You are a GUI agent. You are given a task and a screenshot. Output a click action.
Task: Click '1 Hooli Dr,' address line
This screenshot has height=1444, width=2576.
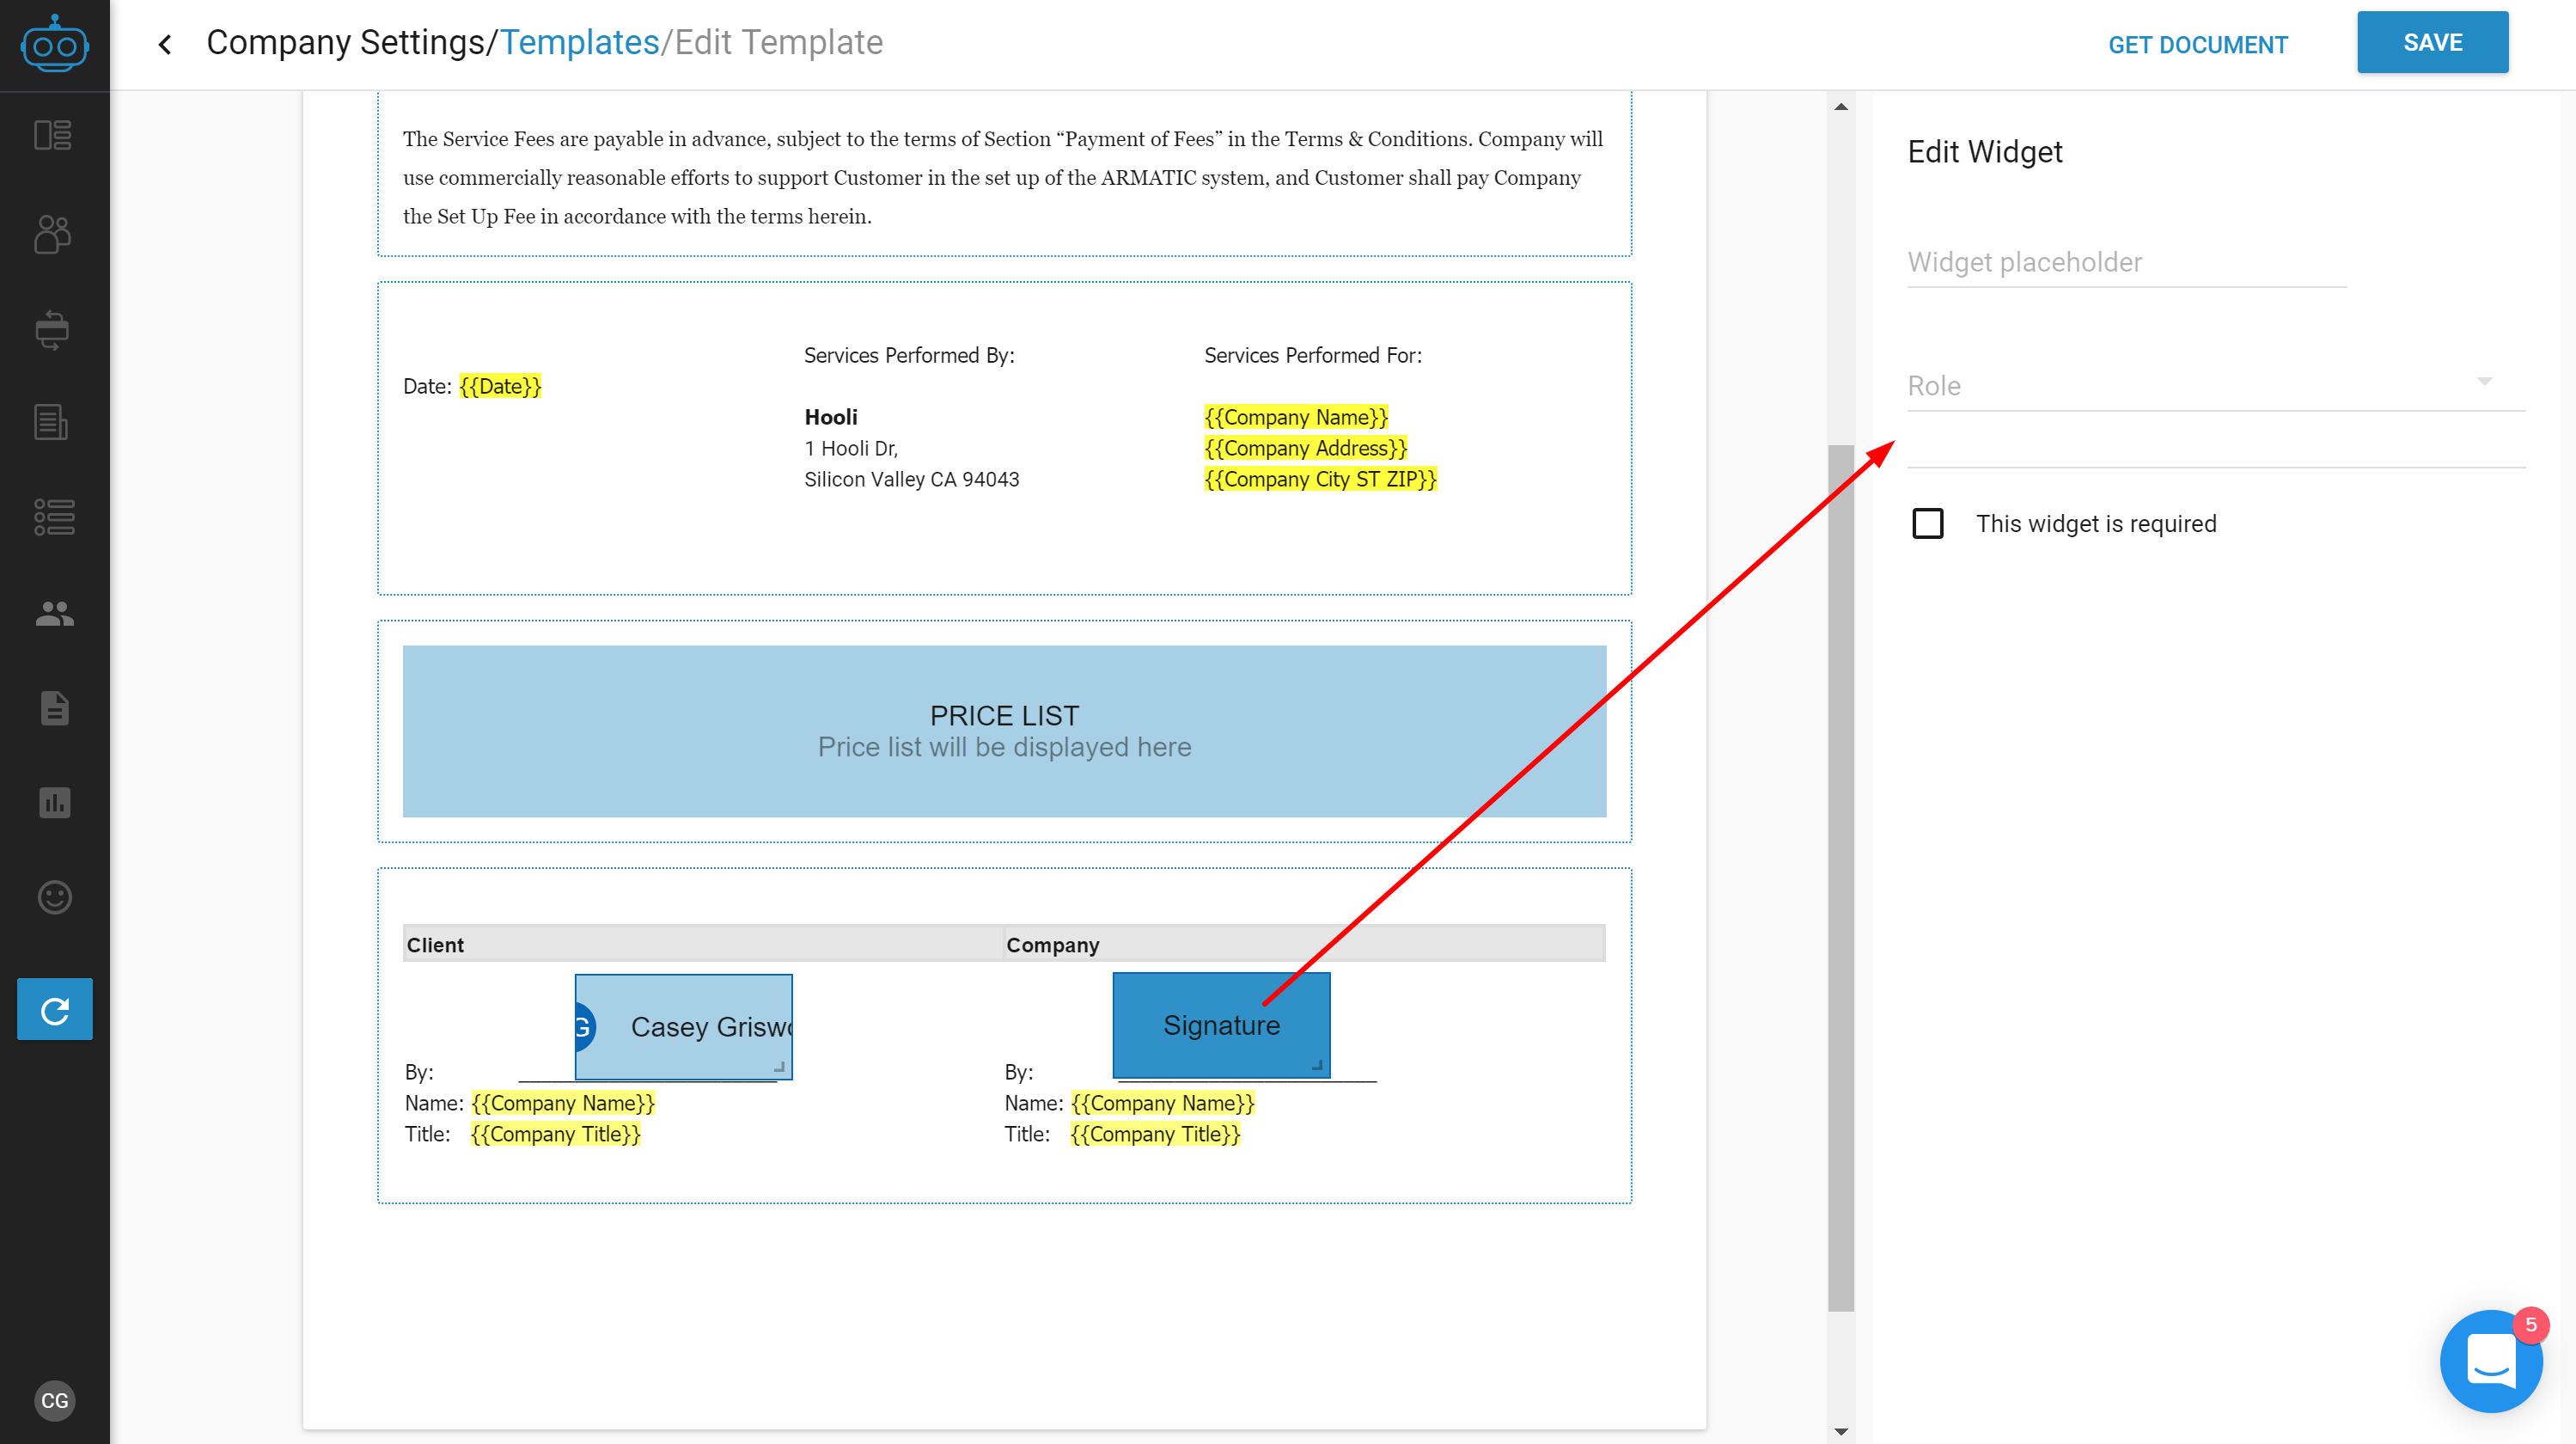(x=851, y=448)
